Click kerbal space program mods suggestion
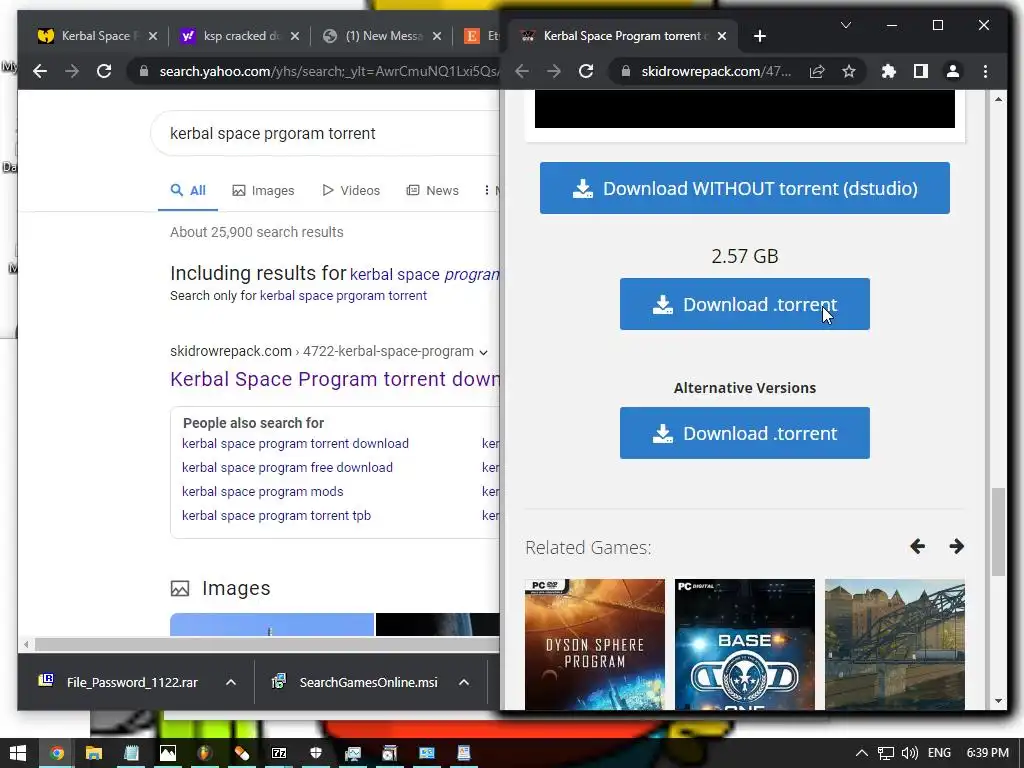 (263, 492)
